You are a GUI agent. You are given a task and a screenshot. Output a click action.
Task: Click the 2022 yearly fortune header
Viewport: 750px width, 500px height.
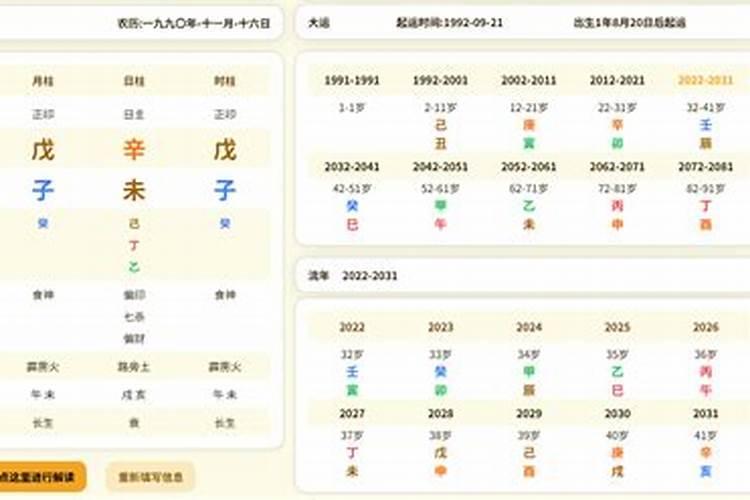(352, 327)
